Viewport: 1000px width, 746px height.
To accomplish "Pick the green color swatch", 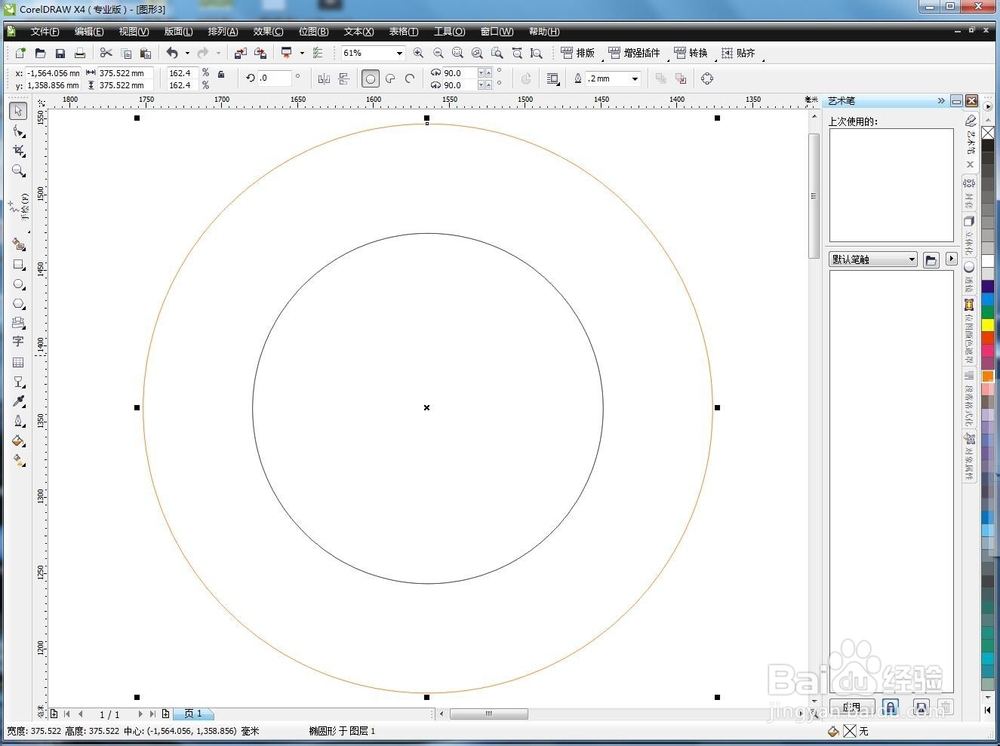I will tap(988, 312).
